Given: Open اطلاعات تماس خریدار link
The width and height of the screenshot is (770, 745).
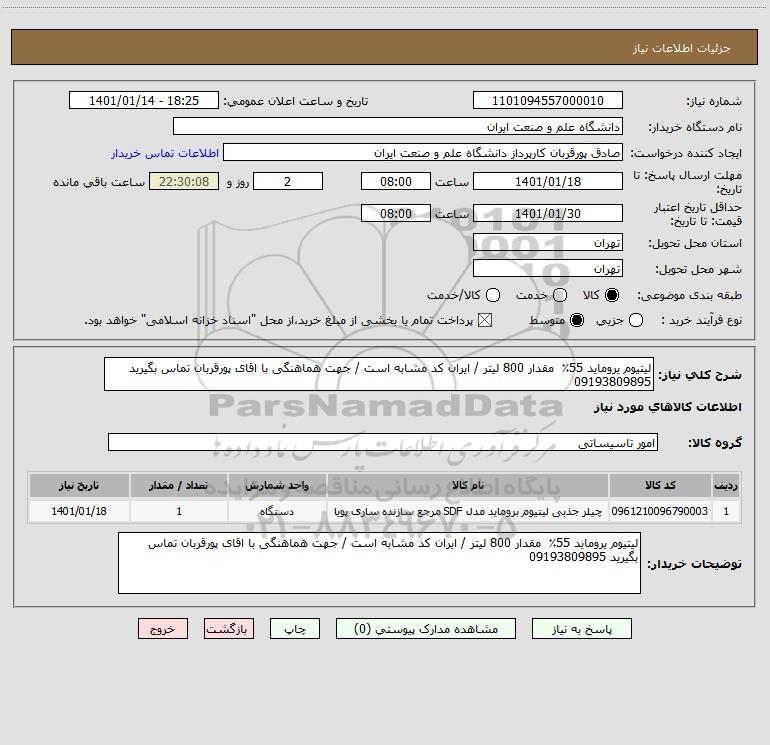Looking at the screenshot, I should (x=165, y=153).
